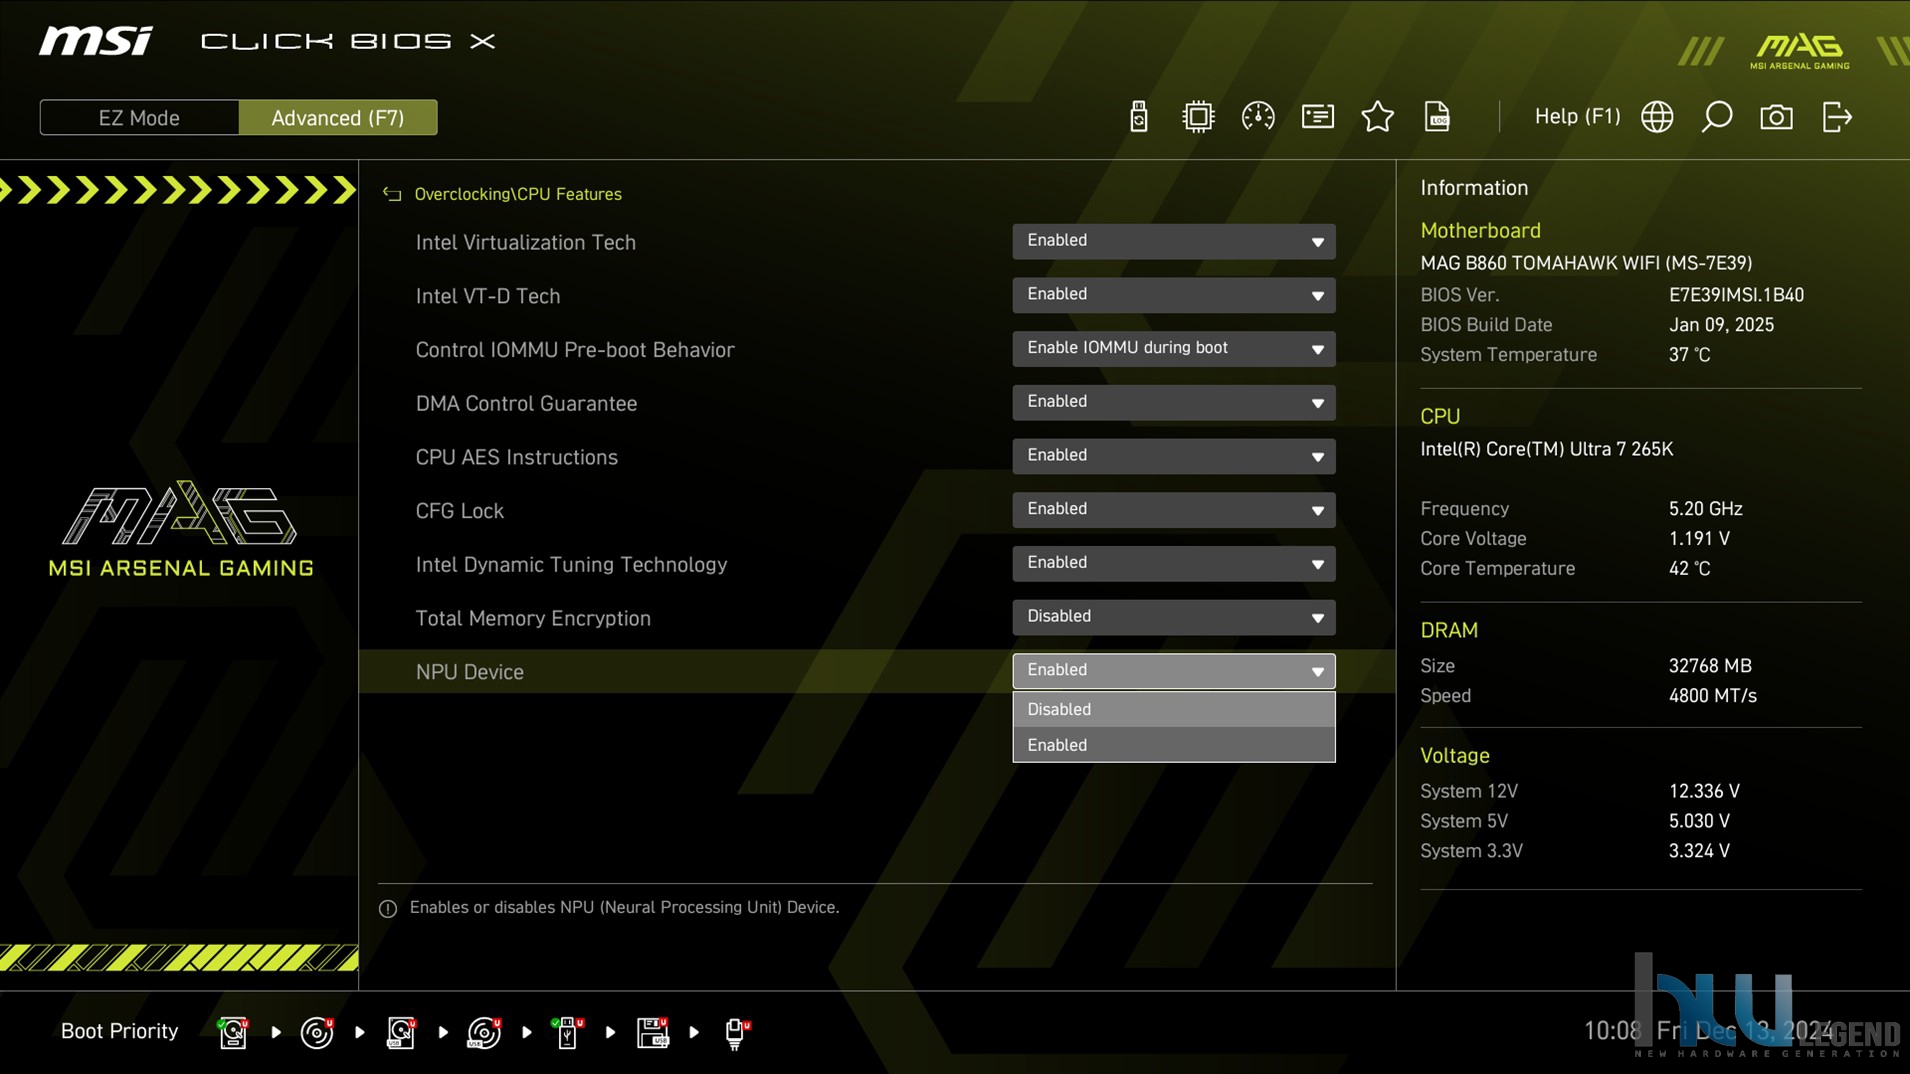The height and width of the screenshot is (1074, 1910).
Task: Open the Favorites star icon
Action: tap(1378, 117)
